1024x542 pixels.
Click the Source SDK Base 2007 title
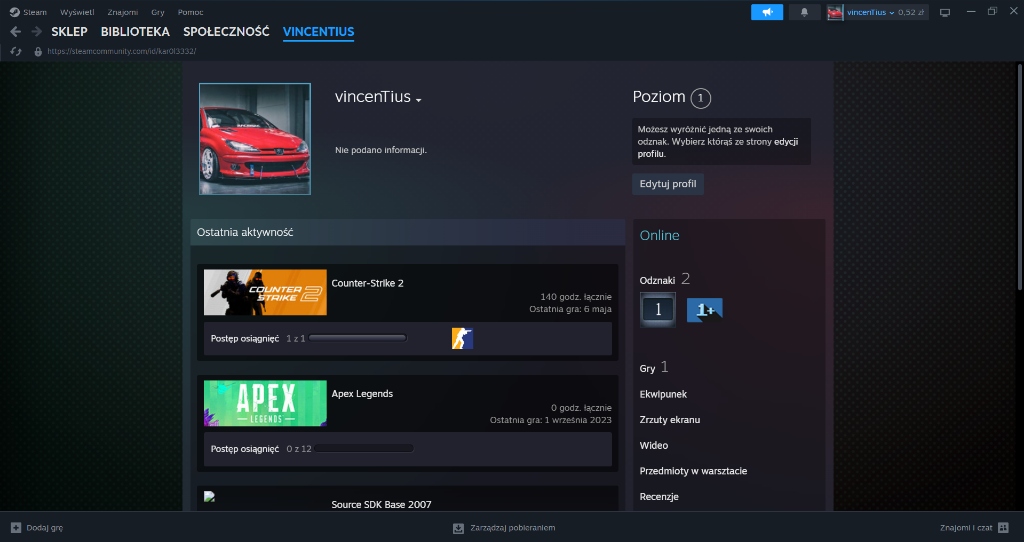(381, 504)
